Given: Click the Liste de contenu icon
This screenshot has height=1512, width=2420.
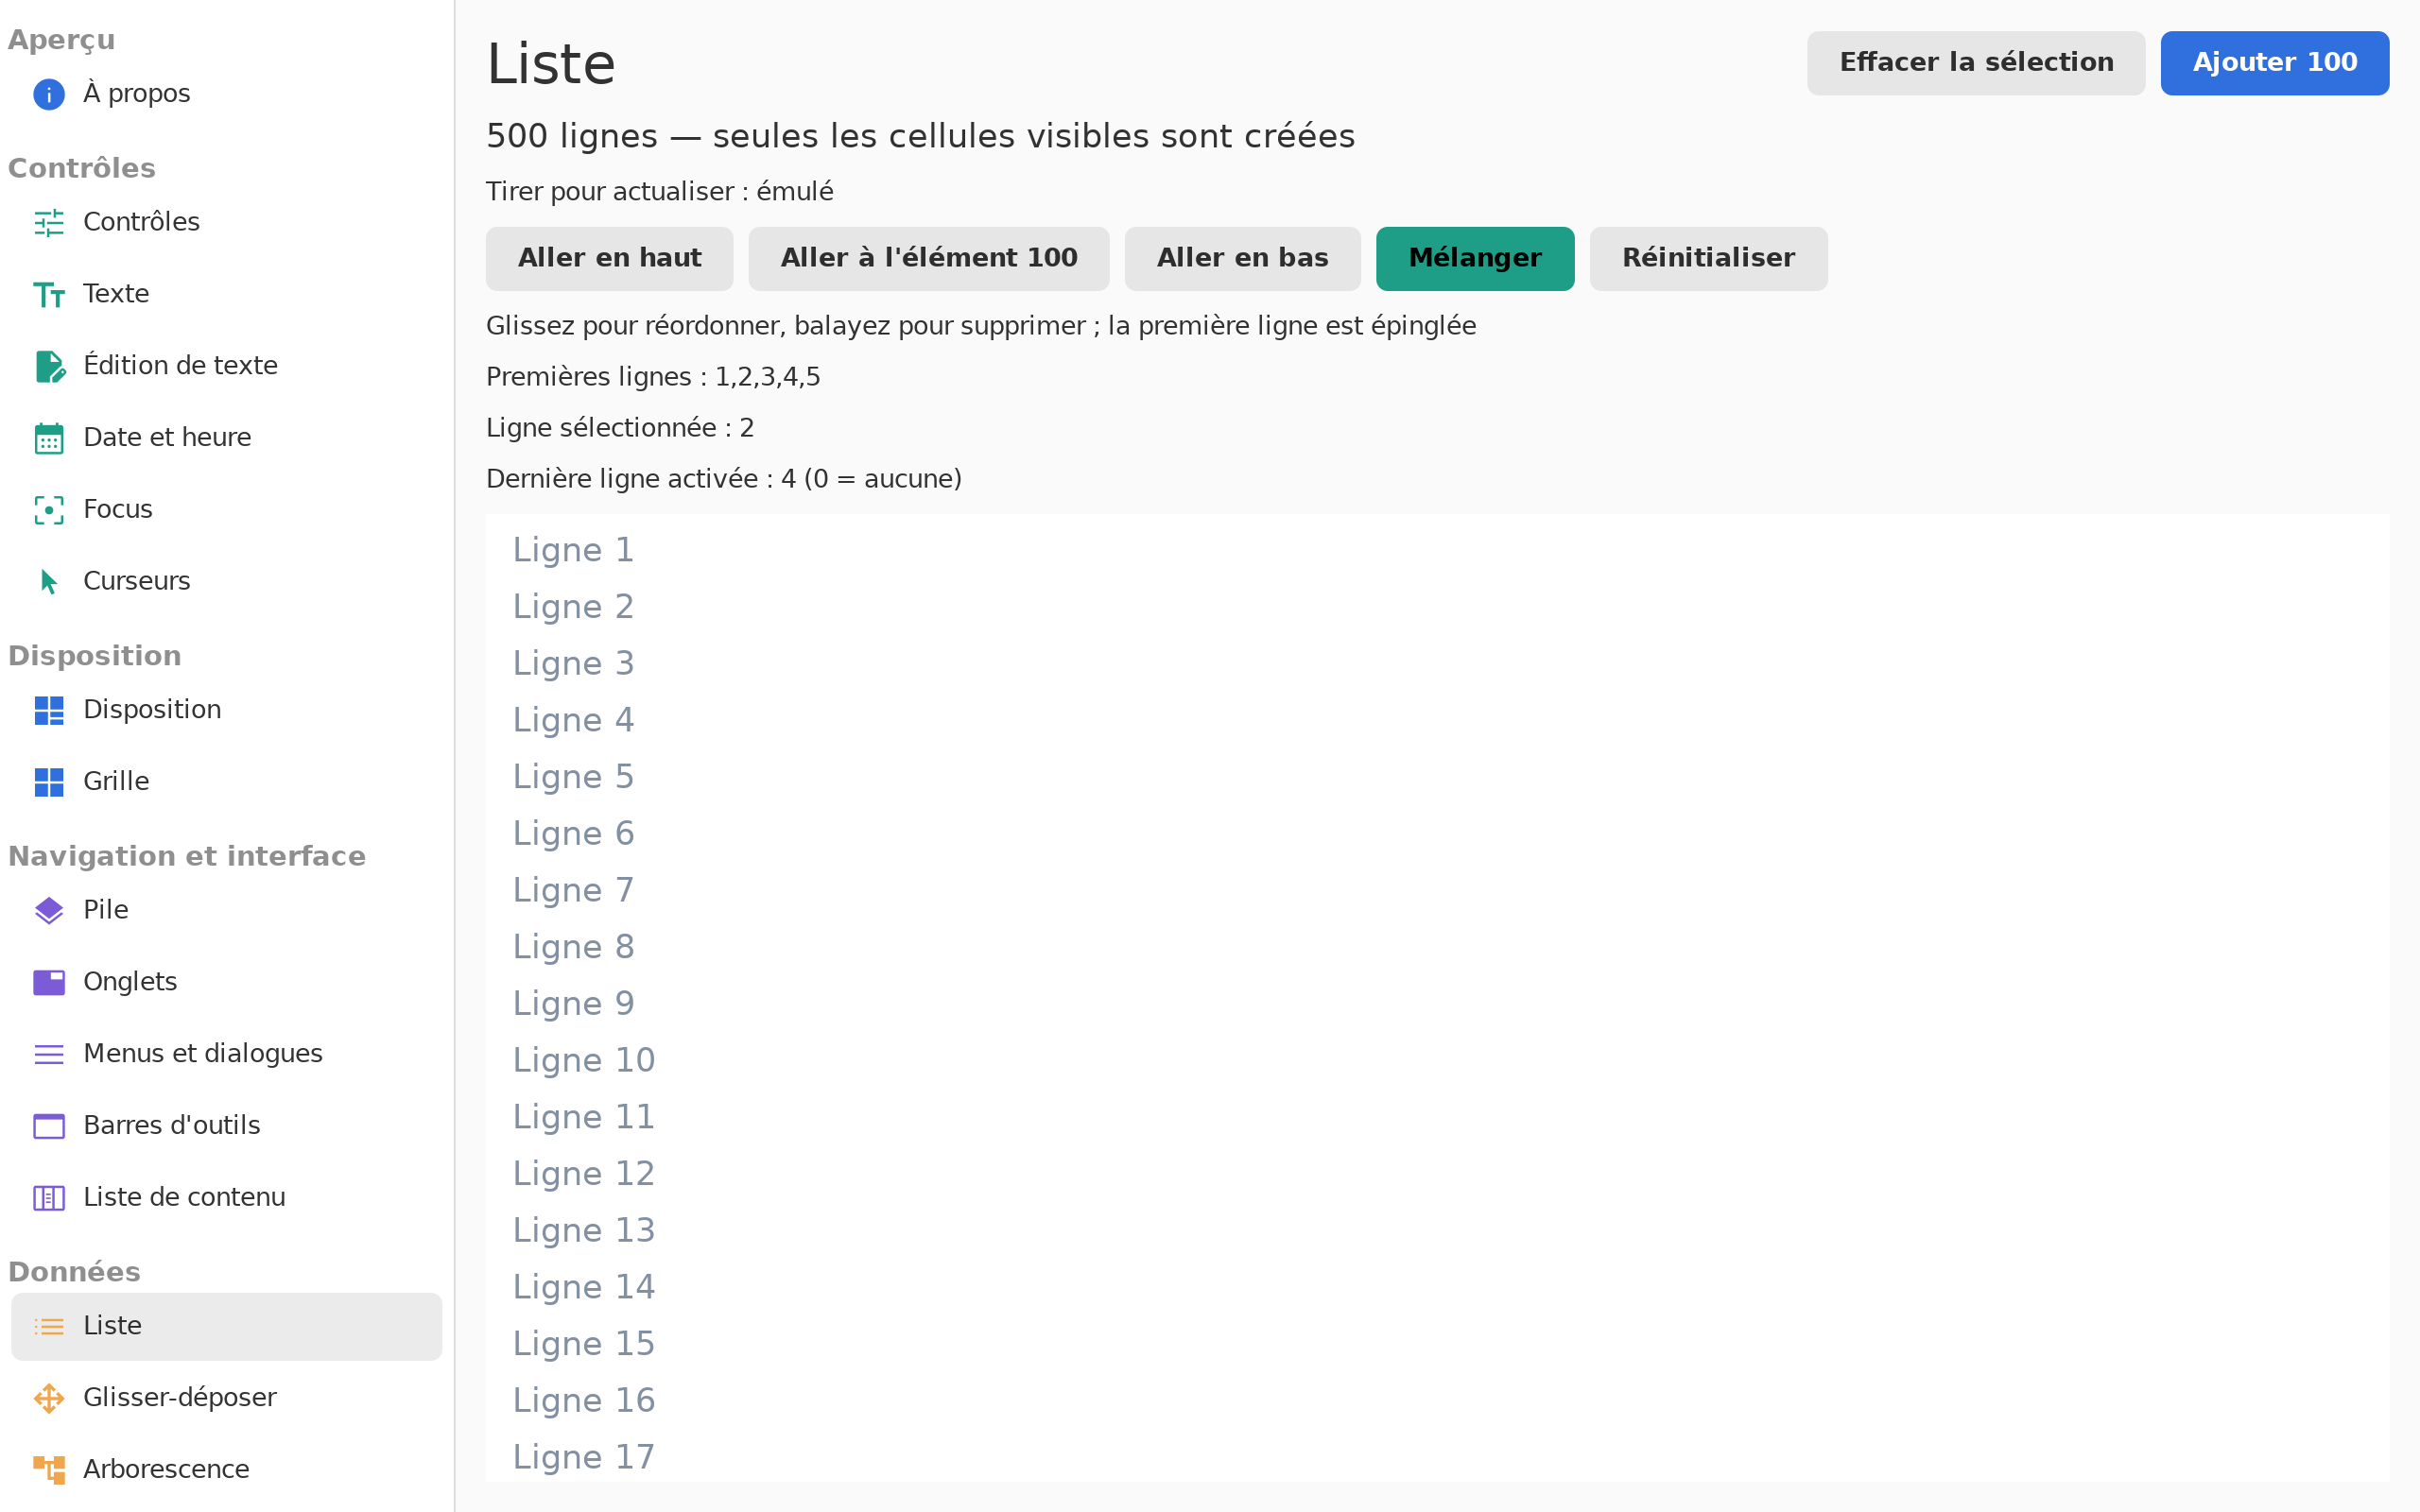Looking at the screenshot, I should [49, 1198].
